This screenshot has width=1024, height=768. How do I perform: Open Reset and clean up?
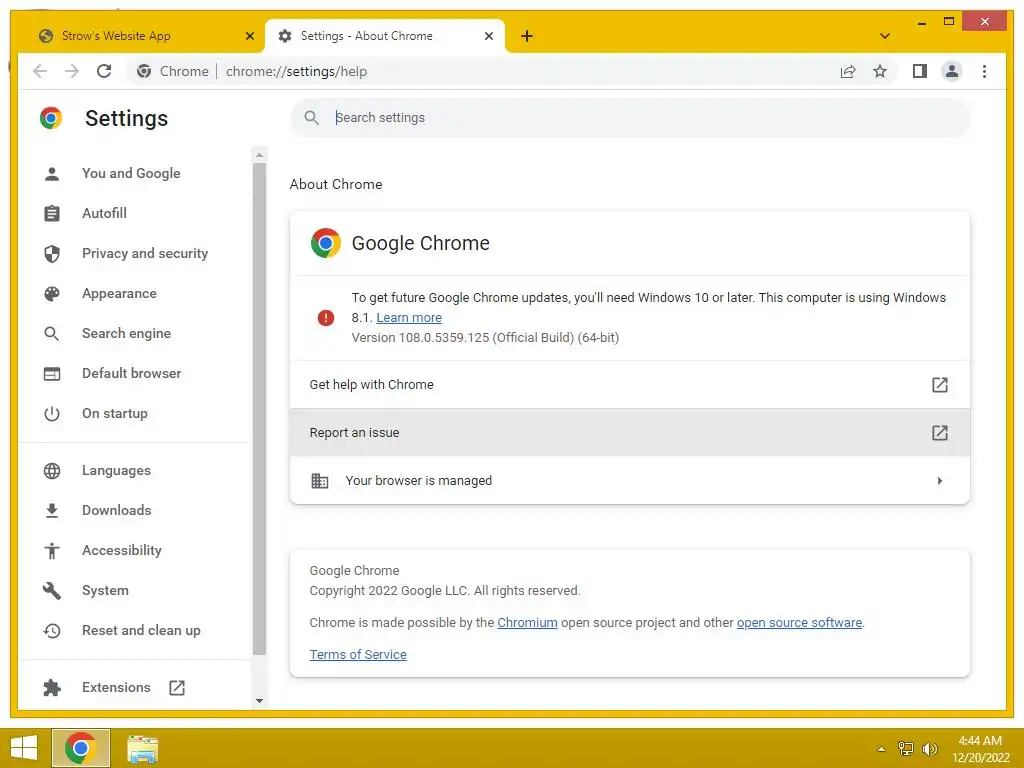[x=141, y=630]
